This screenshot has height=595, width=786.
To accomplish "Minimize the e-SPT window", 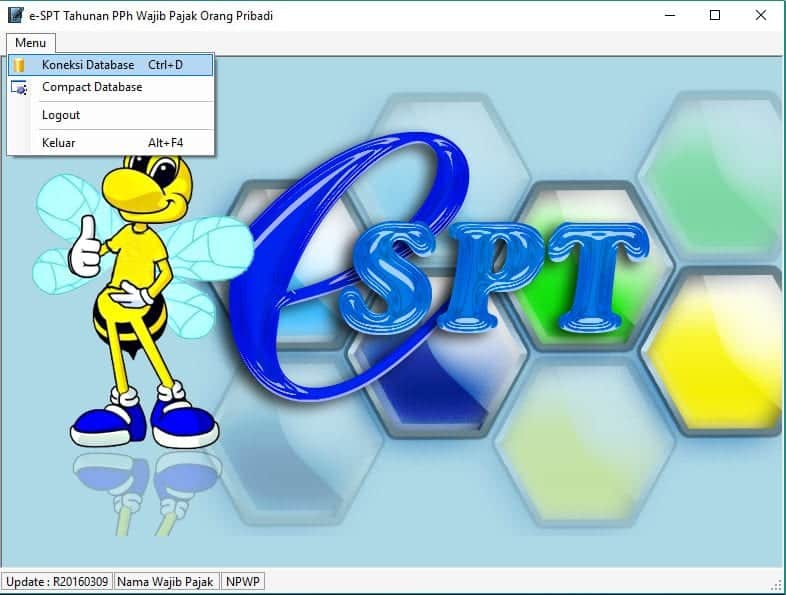I will coord(670,16).
